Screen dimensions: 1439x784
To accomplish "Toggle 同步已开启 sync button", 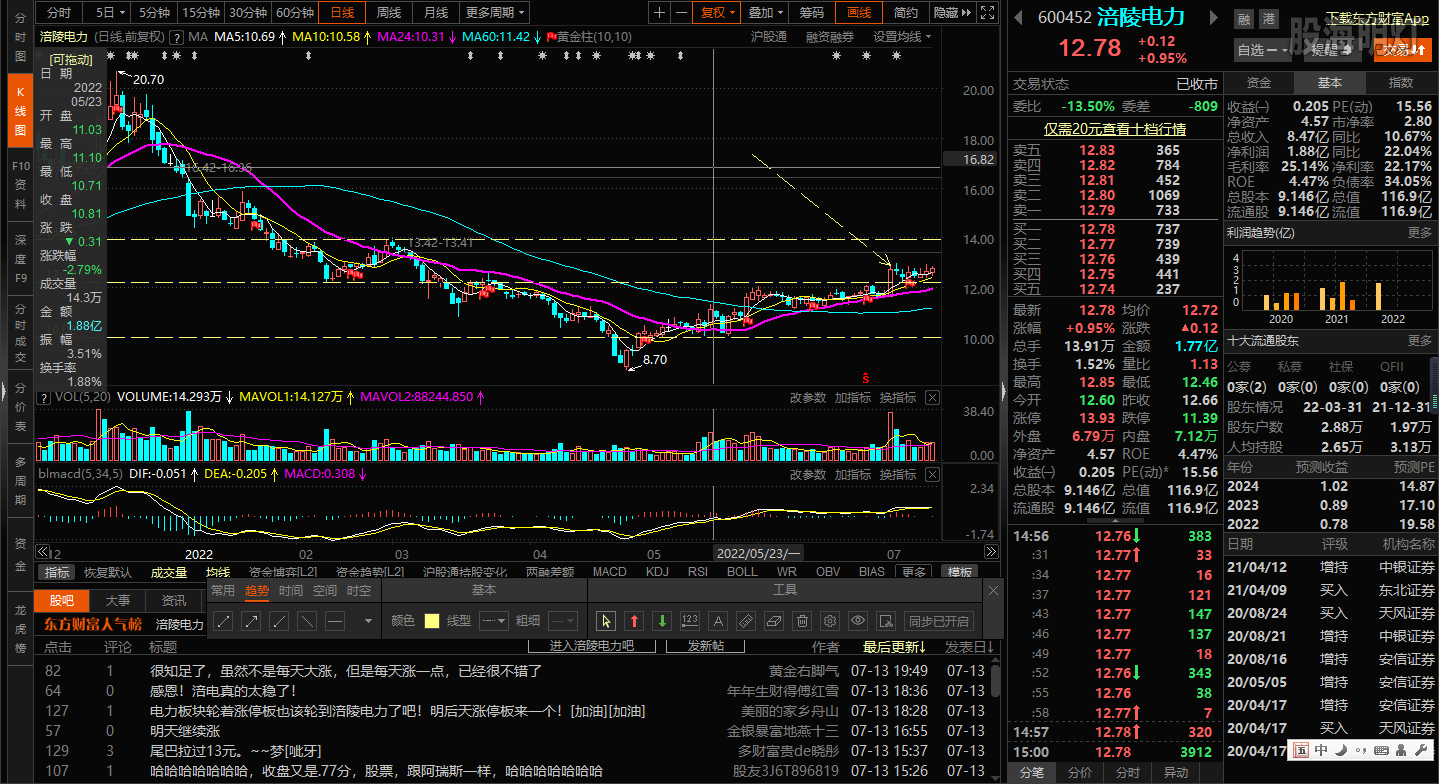I will click(x=938, y=621).
